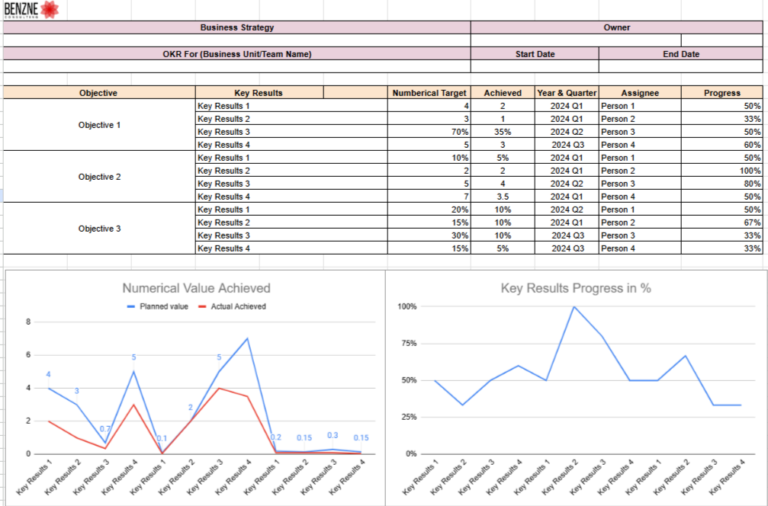
Task: Click the empty cell below Business Strategy
Action: click(237, 41)
